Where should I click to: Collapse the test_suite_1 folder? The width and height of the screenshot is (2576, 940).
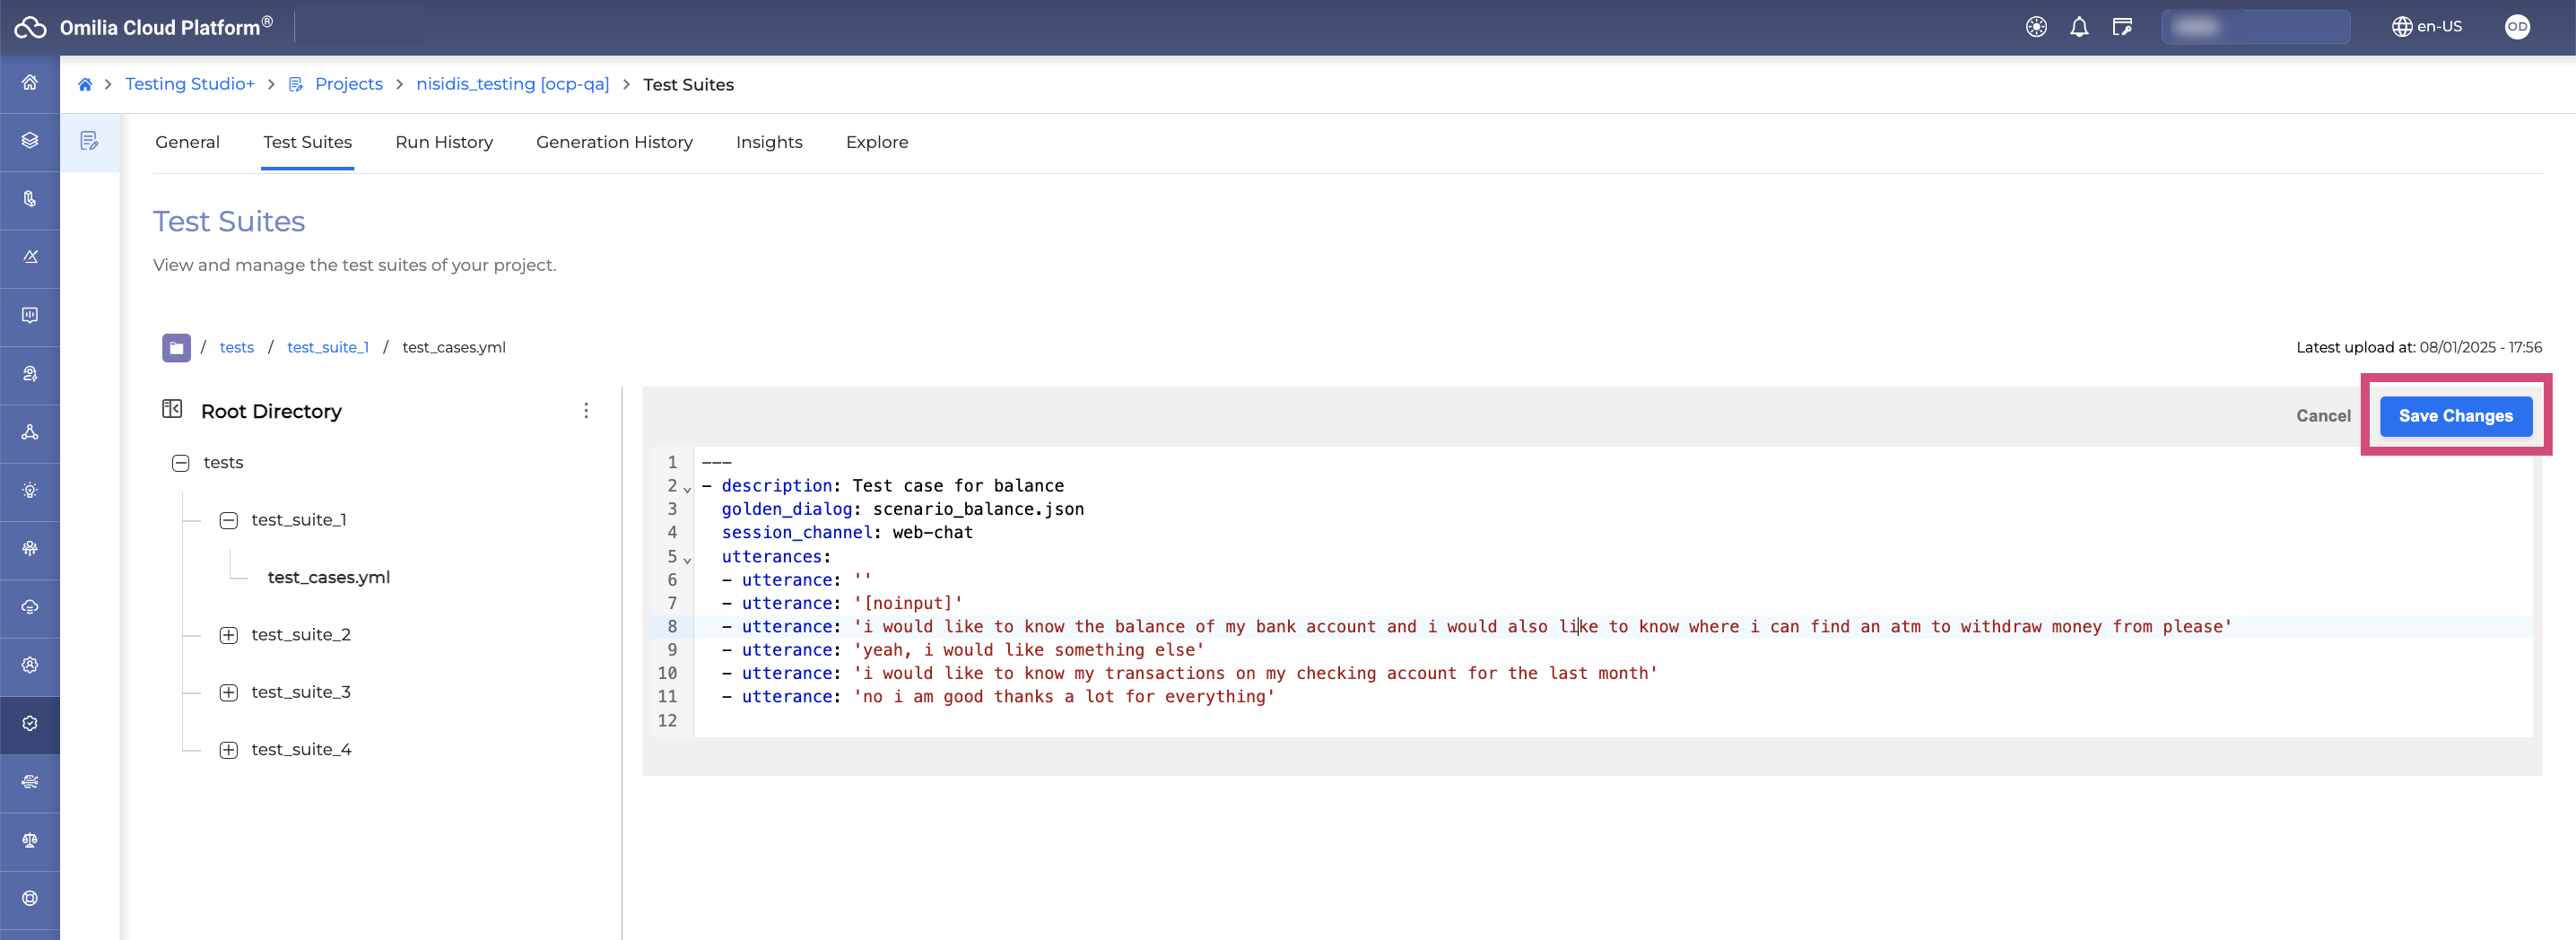click(229, 520)
